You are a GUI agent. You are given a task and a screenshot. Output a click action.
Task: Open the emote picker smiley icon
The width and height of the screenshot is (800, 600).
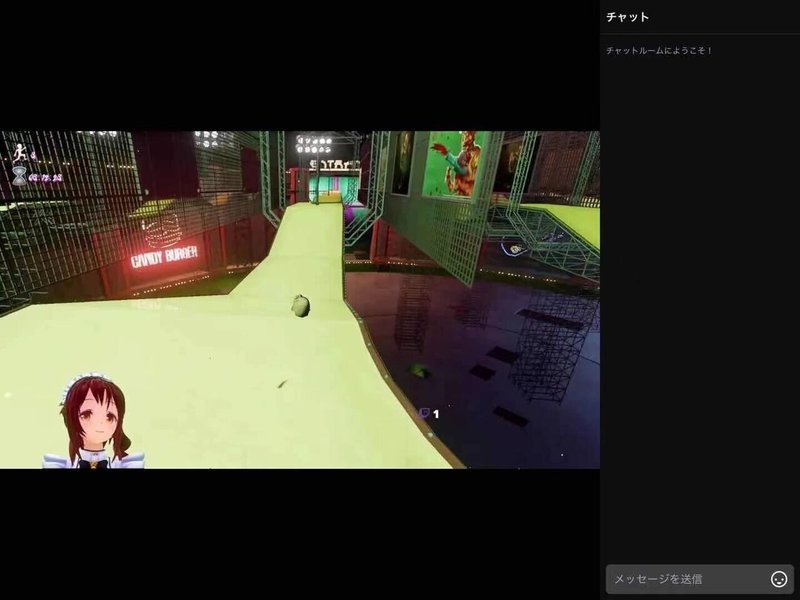coord(779,578)
